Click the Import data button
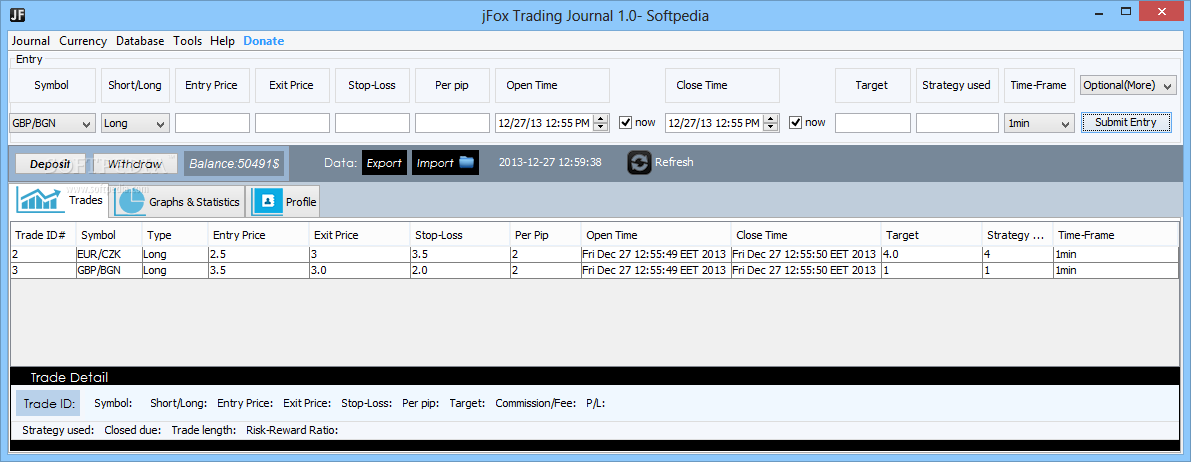The height and width of the screenshot is (462, 1191). coord(445,163)
